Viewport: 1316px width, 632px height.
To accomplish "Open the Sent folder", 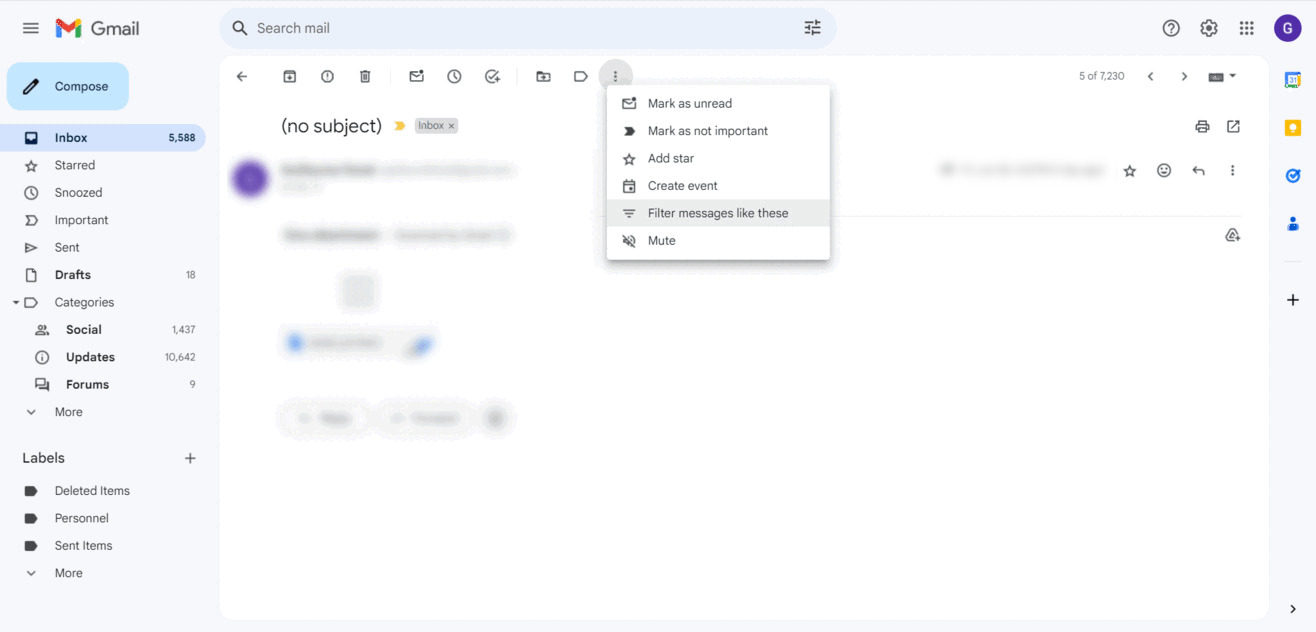I will [103, 247].
